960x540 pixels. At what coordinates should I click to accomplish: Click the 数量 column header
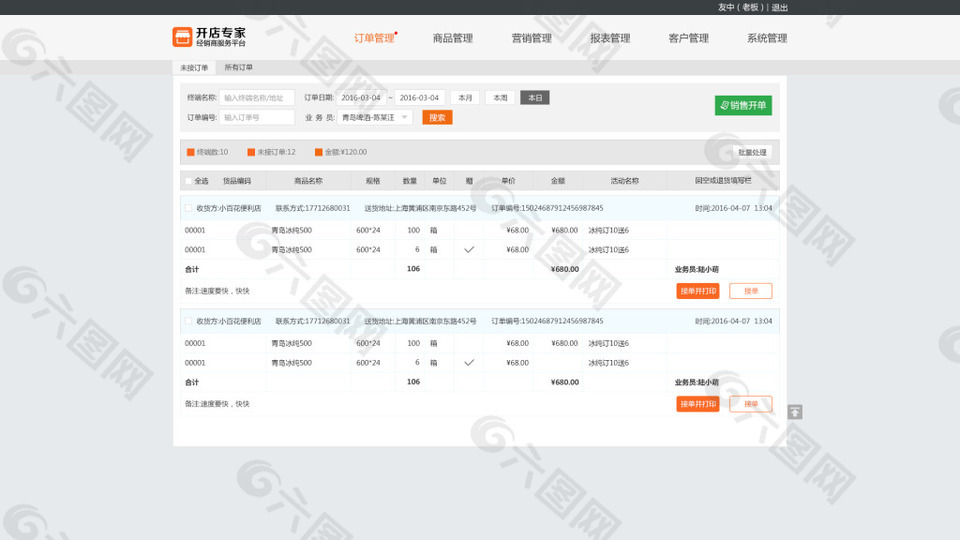[x=410, y=181]
